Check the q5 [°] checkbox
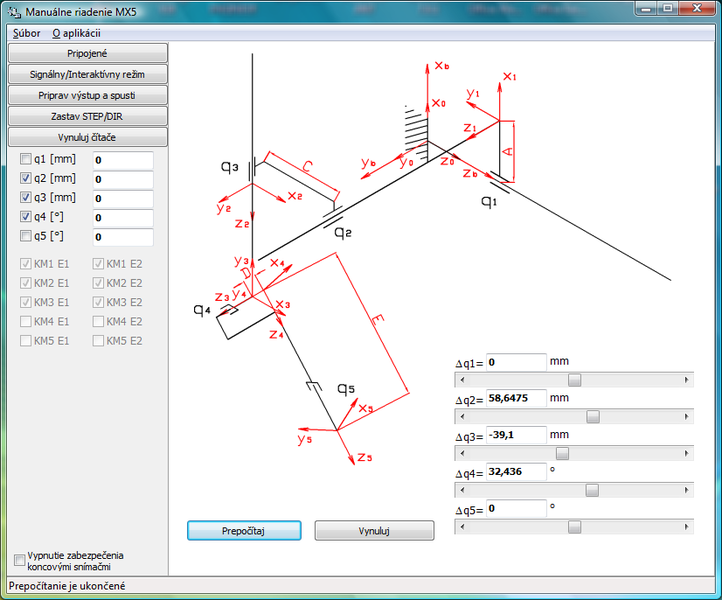The height and width of the screenshot is (600, 722). coord(27,237)
